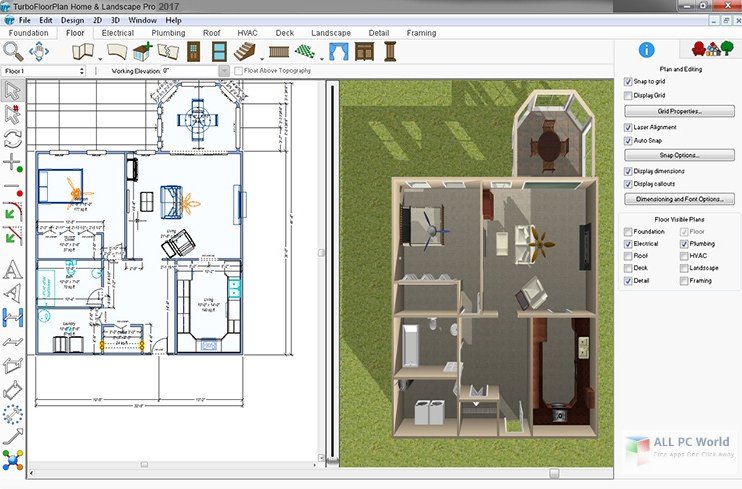Switch to the Framing tab
Screen dimensions: 742x489
(x=421, y=33)
